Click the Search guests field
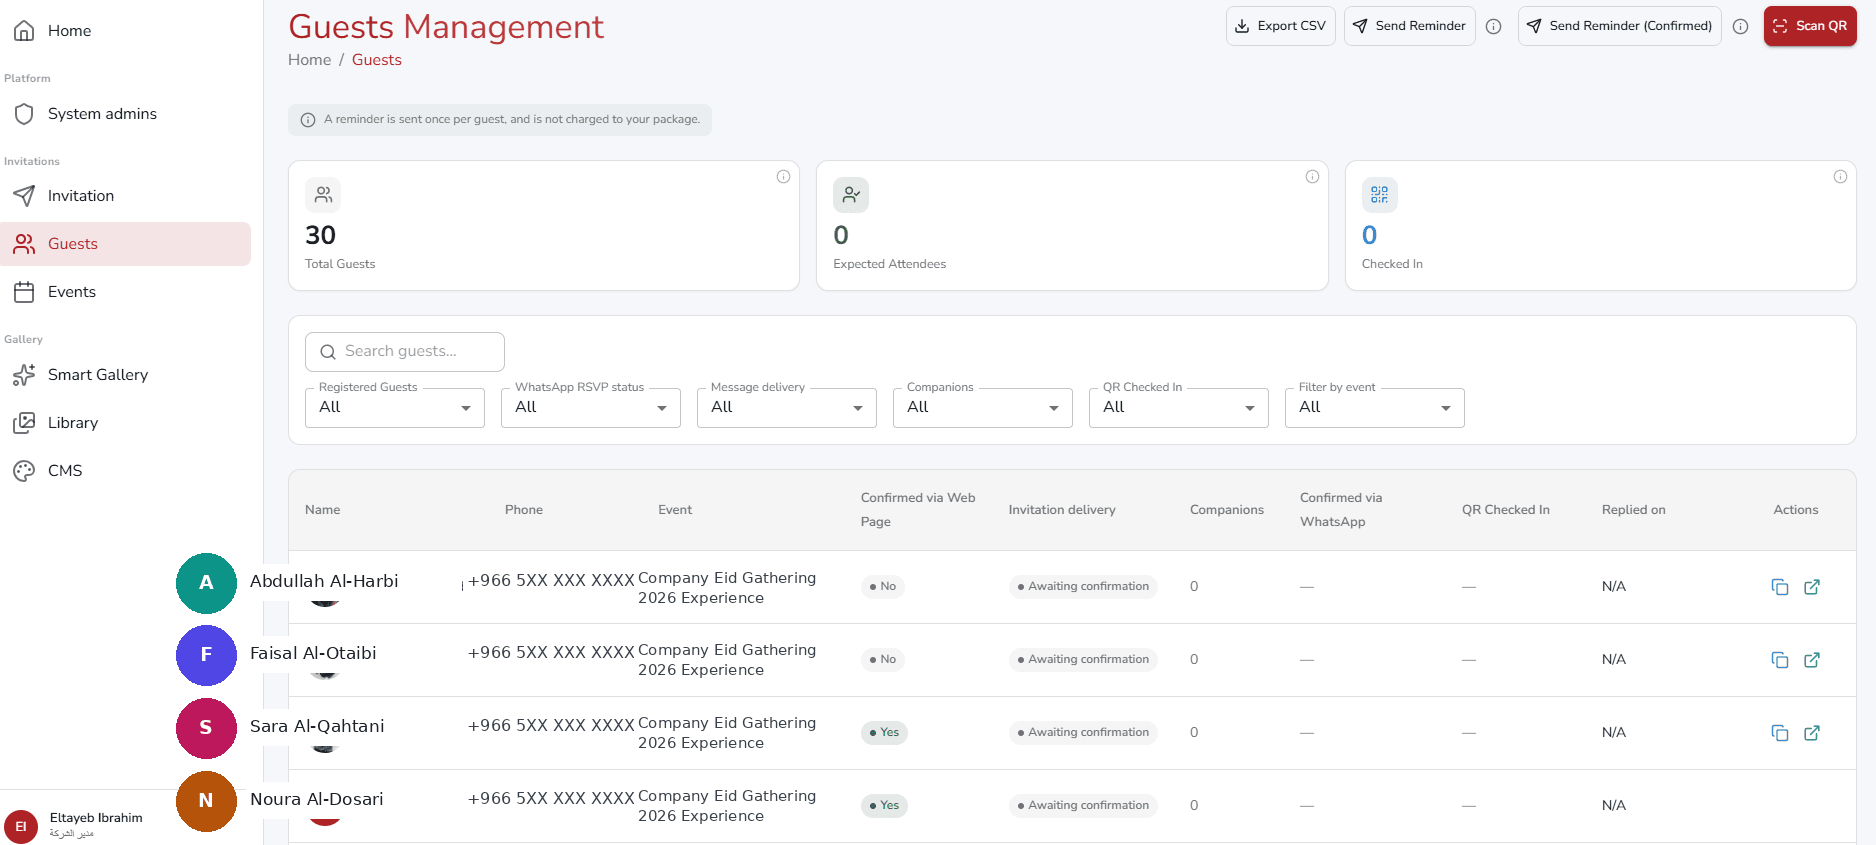 click(405, 352)
